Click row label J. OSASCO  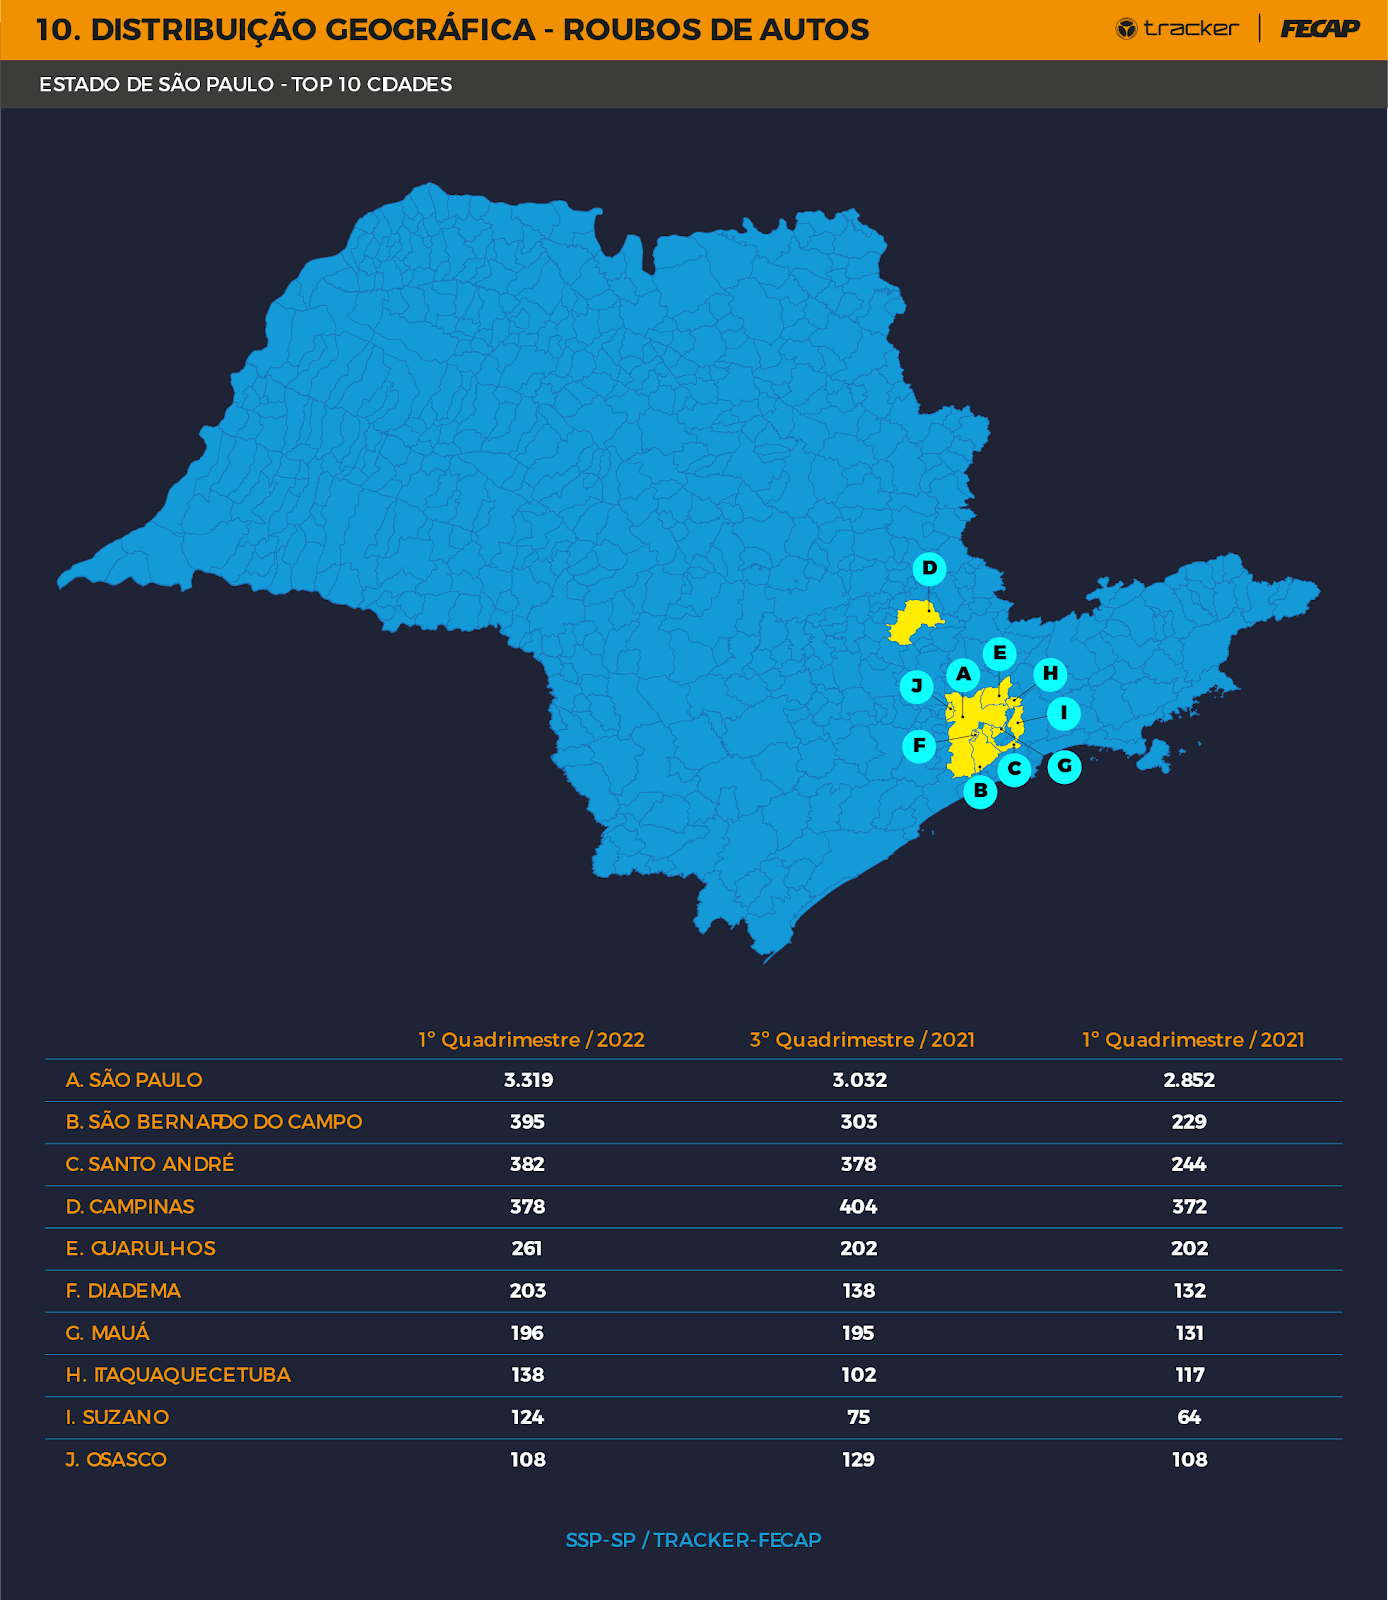(x=116, y=1460)
